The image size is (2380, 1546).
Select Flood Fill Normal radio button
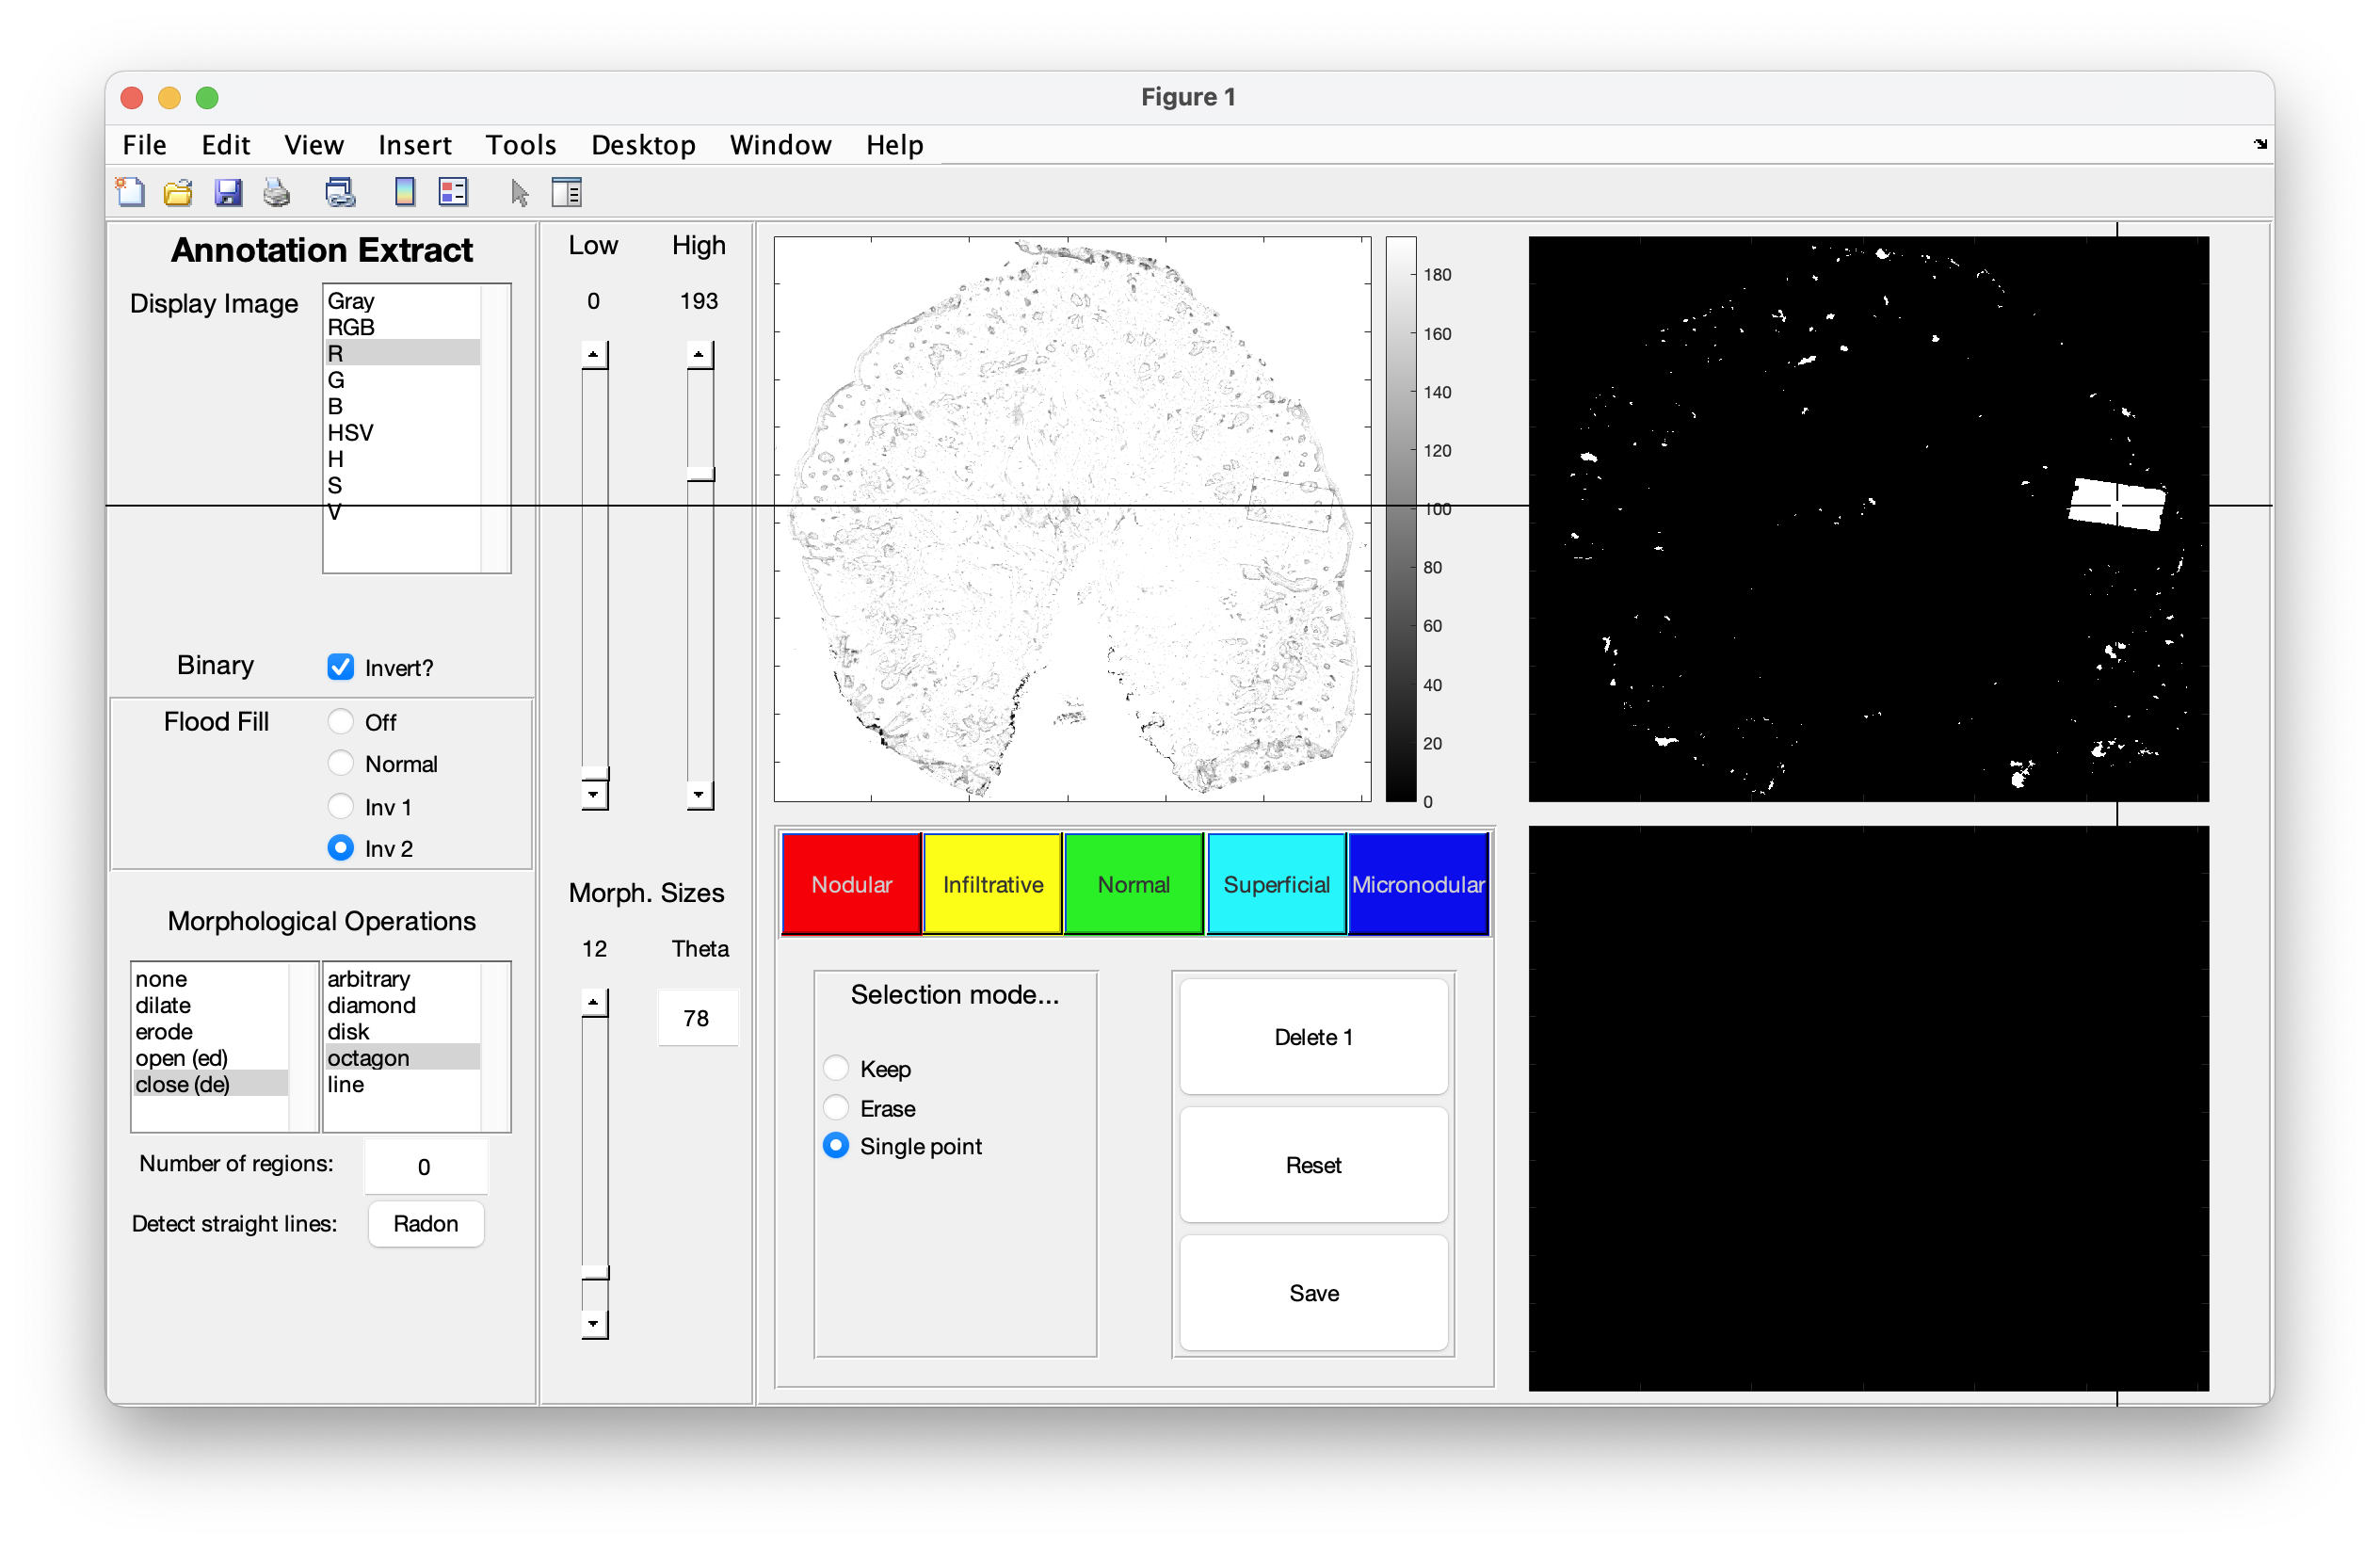tap(340, 763)
